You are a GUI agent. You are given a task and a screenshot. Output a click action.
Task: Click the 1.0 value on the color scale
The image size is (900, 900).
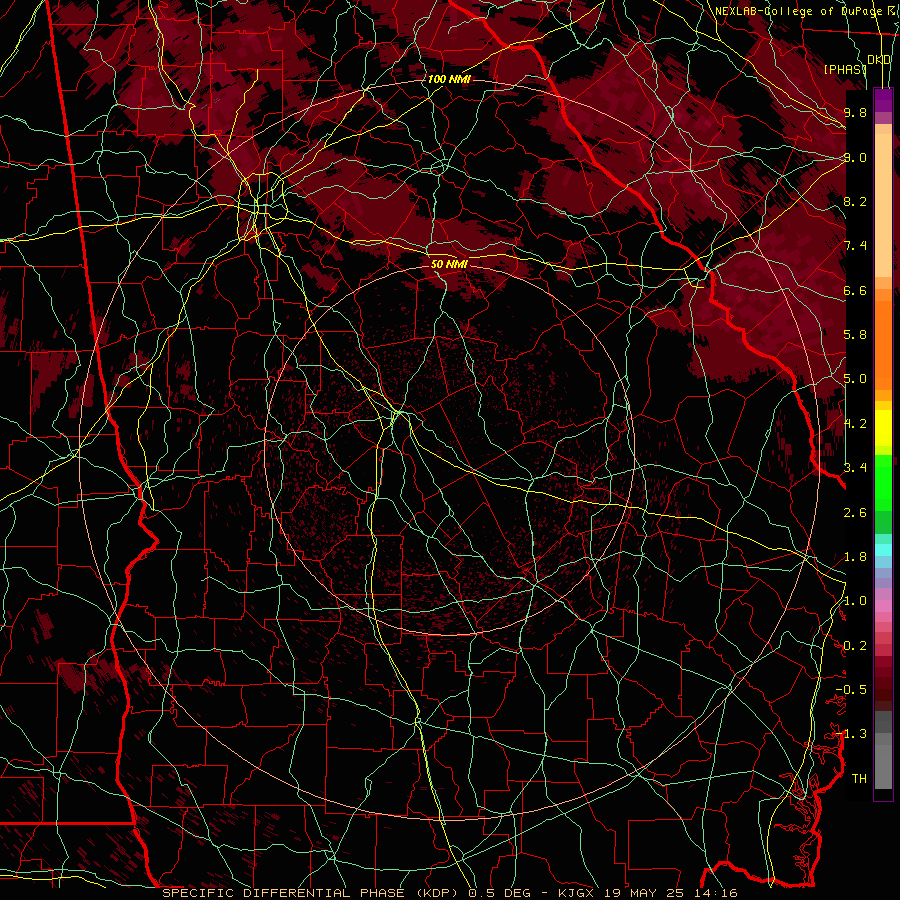pyautogui.click(x=855, y=601)
